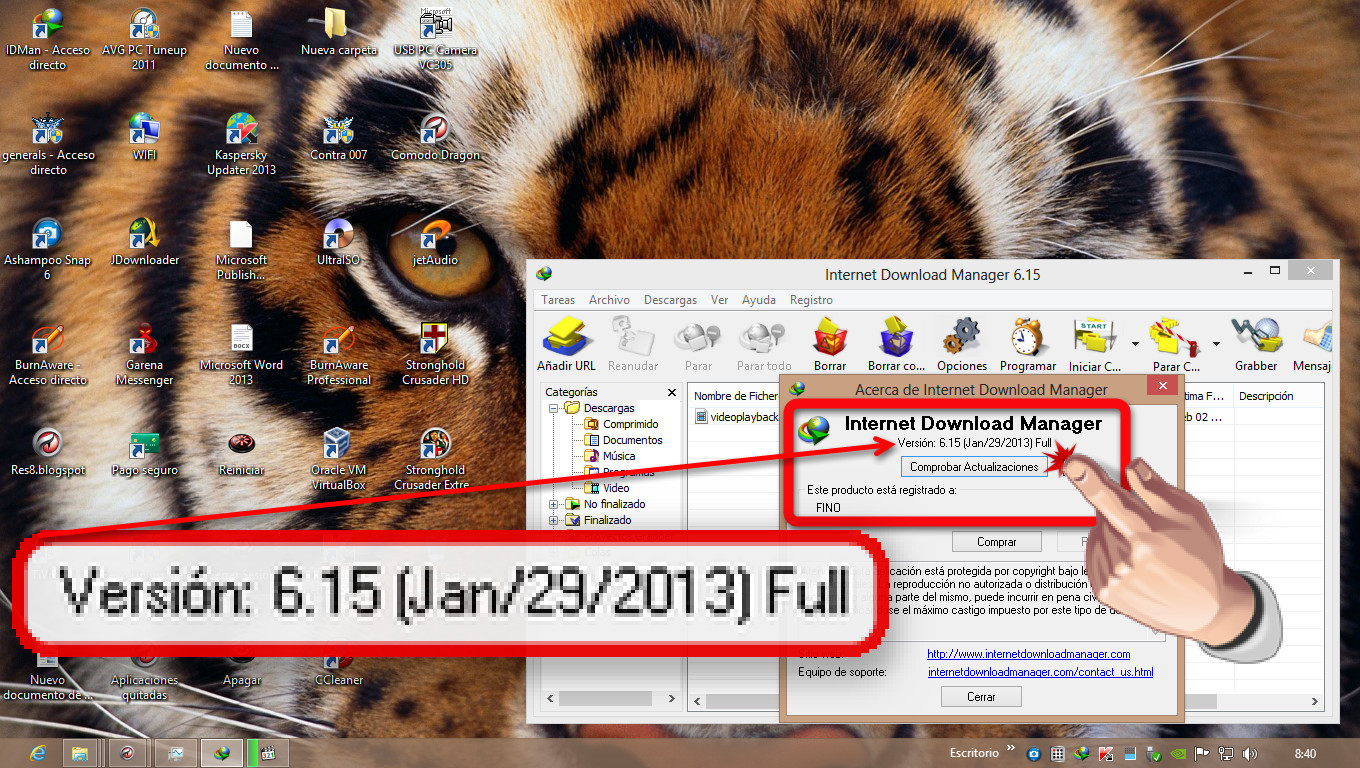Select the Pago seguro desktop icon
The height and width of the screenshot is (768, 1360).
145,452
